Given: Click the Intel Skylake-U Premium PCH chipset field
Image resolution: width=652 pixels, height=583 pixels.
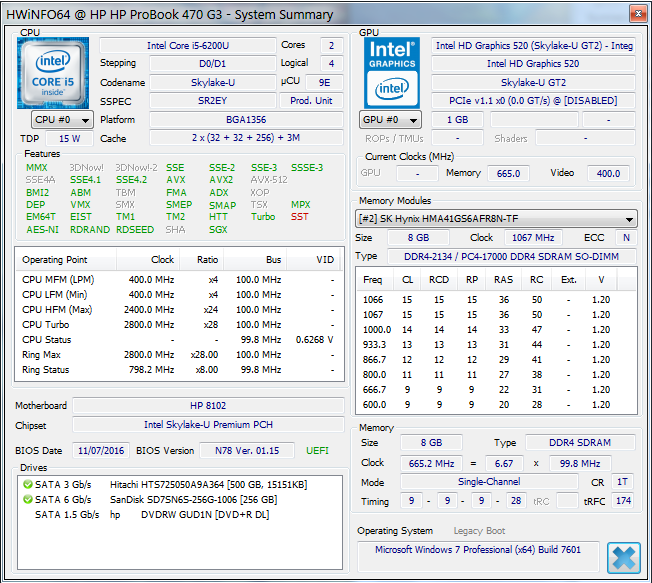Looking at the screenshot, I should coord(208,425).
